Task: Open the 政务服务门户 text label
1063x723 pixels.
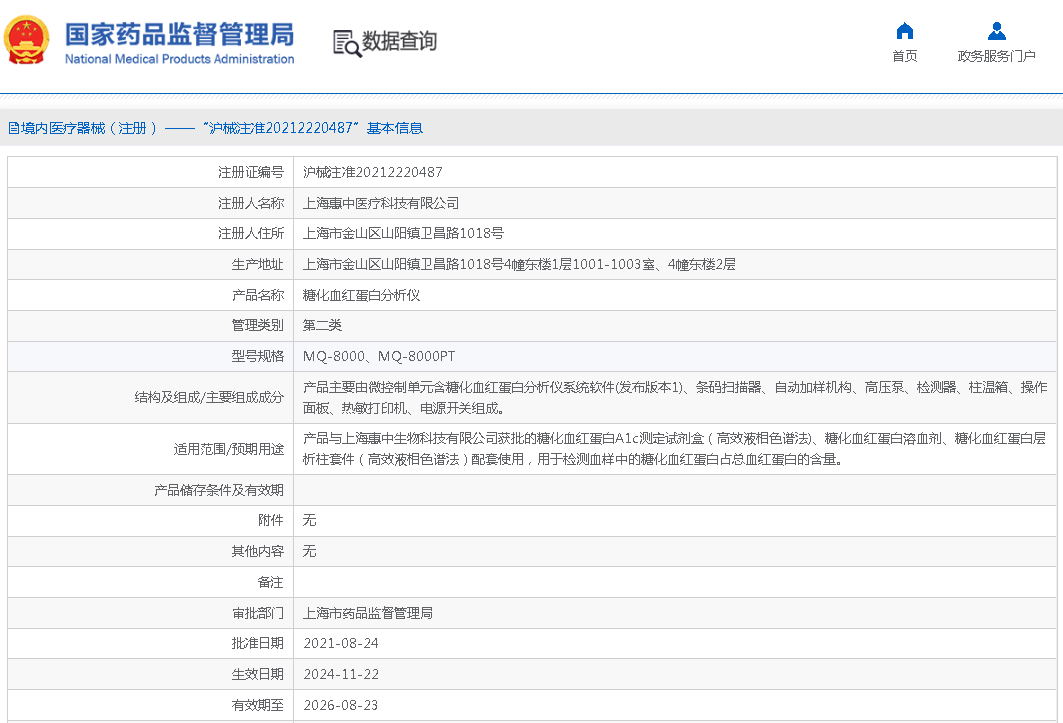Action: [x=996, y=56]
